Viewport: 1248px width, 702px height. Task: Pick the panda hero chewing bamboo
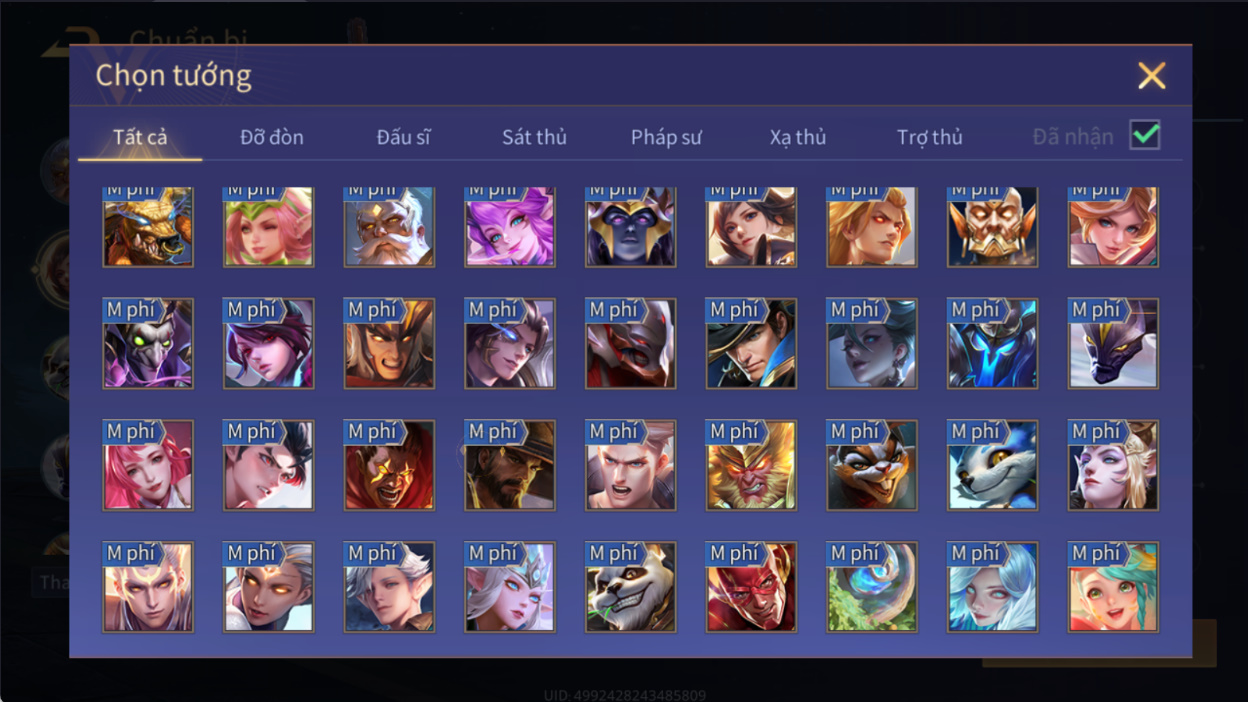click(630, 587)
